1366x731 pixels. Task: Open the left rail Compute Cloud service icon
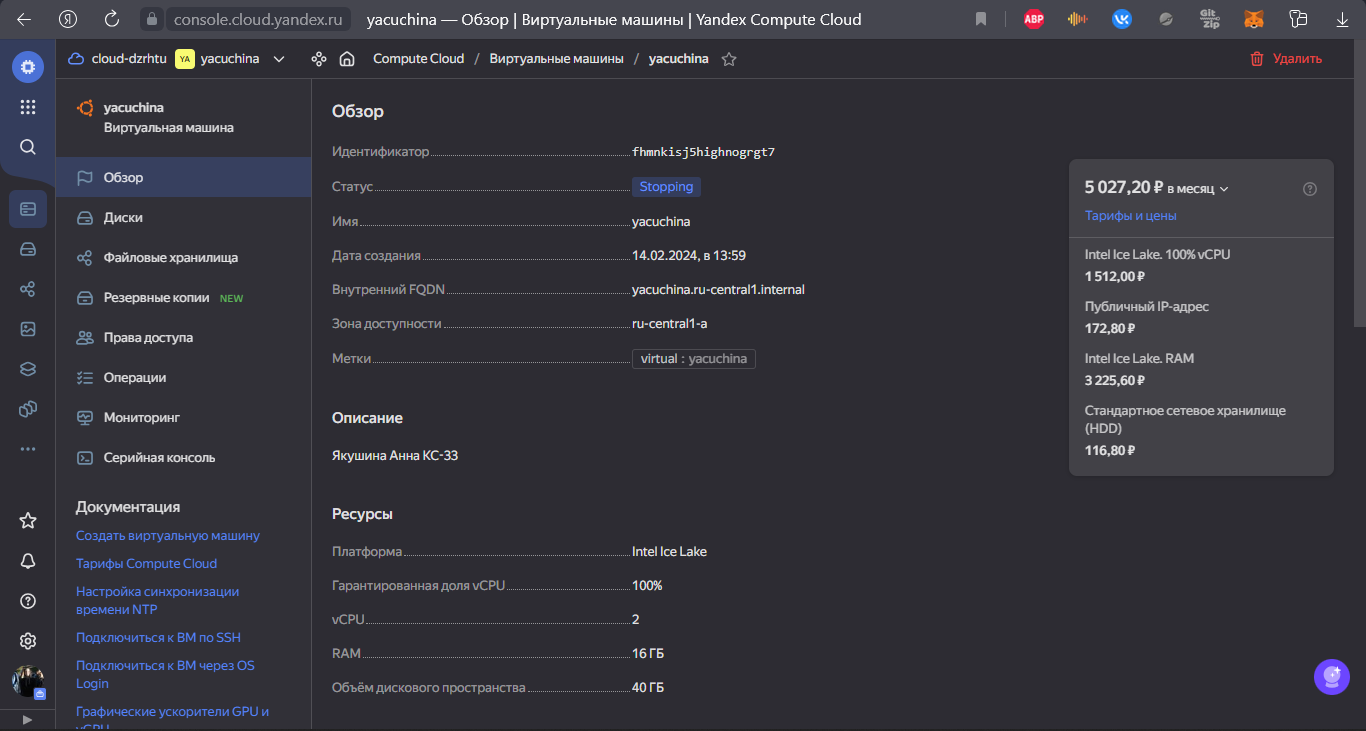(x=28, y=209)
